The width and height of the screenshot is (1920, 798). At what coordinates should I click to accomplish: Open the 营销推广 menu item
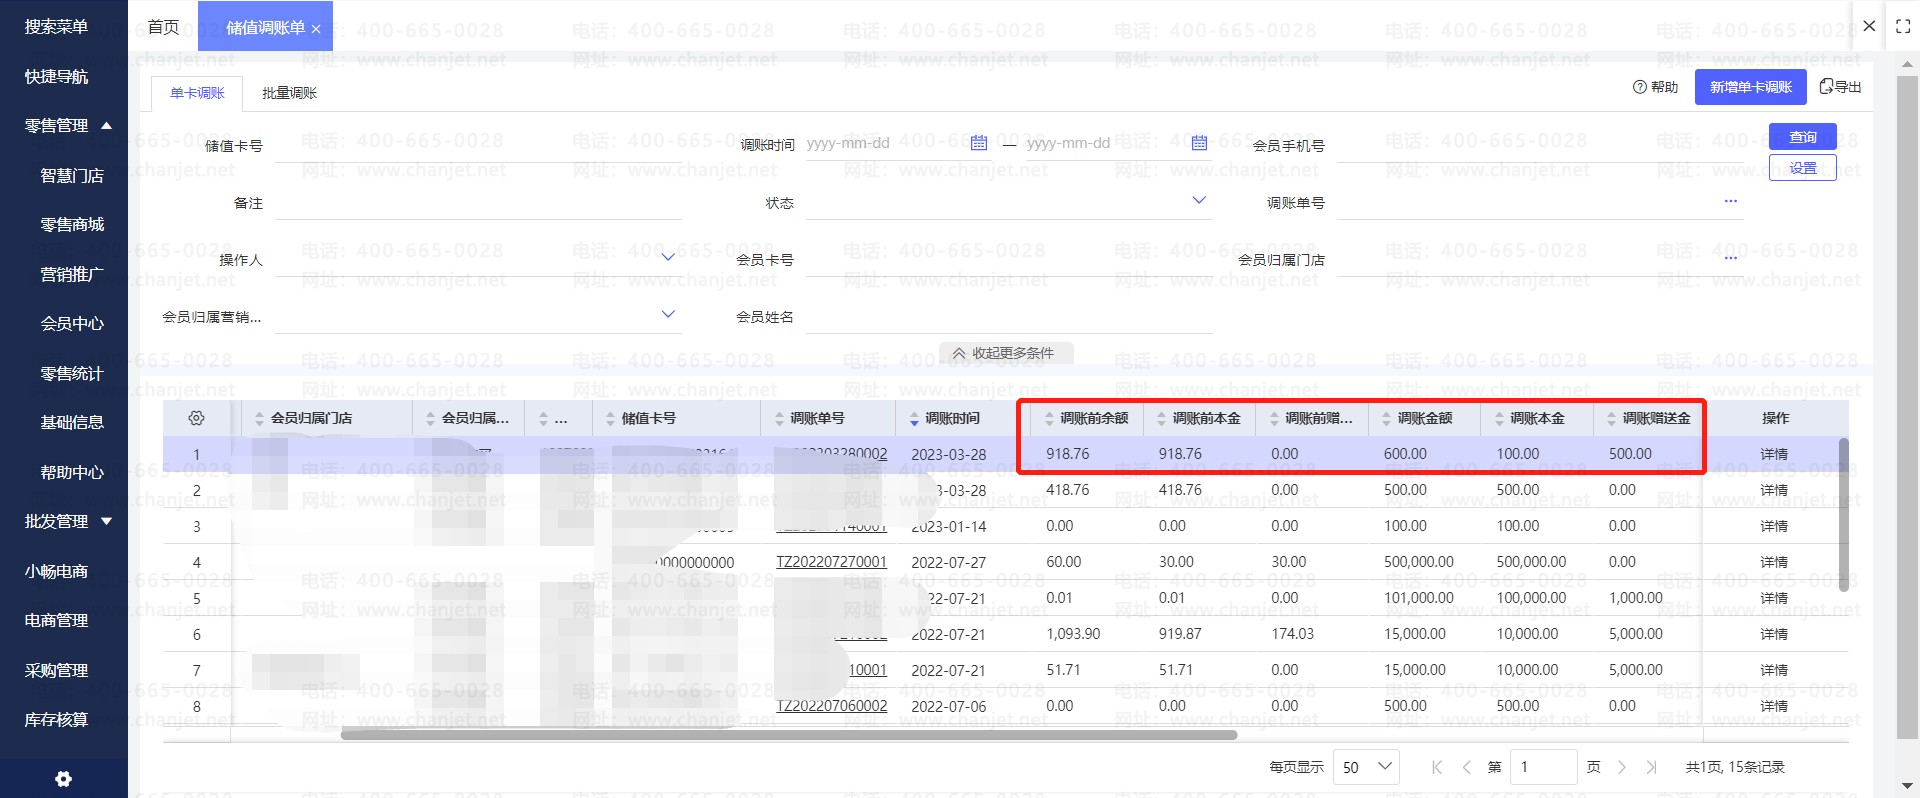72,275
